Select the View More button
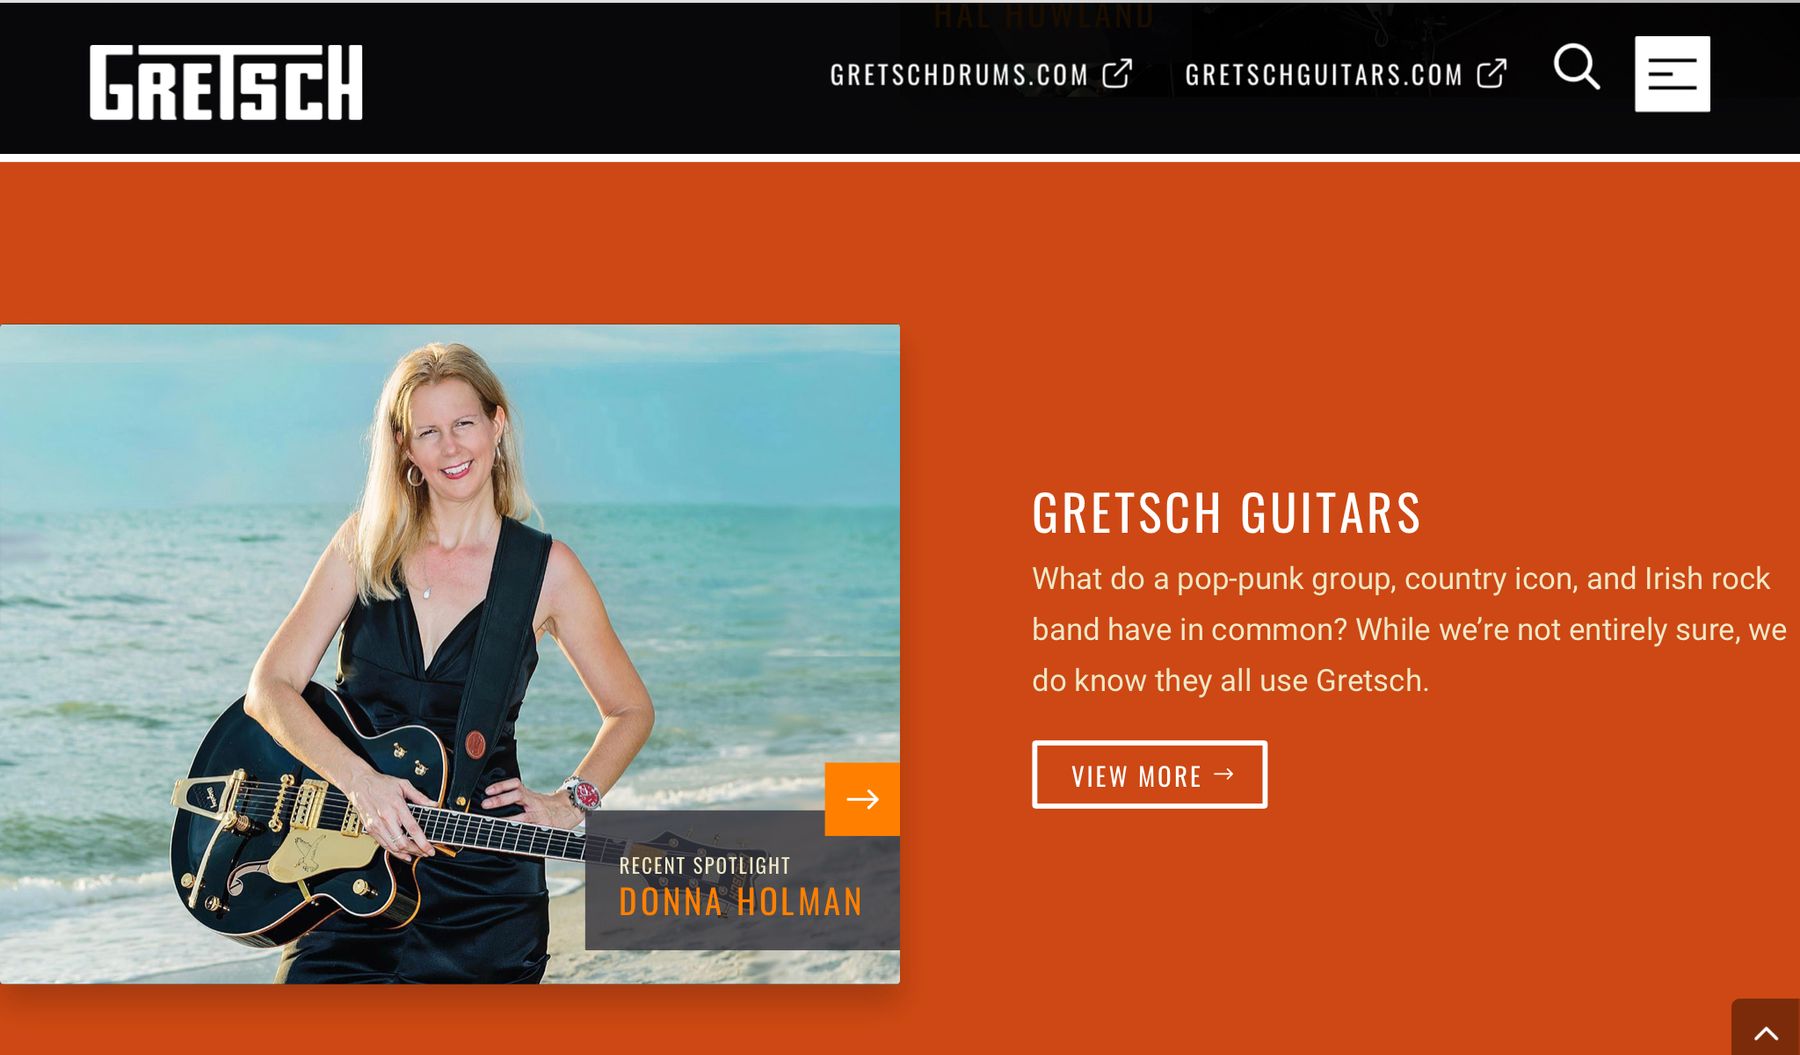Viewport: 1800px width, 1055px height. click(x=1150, y=775)
